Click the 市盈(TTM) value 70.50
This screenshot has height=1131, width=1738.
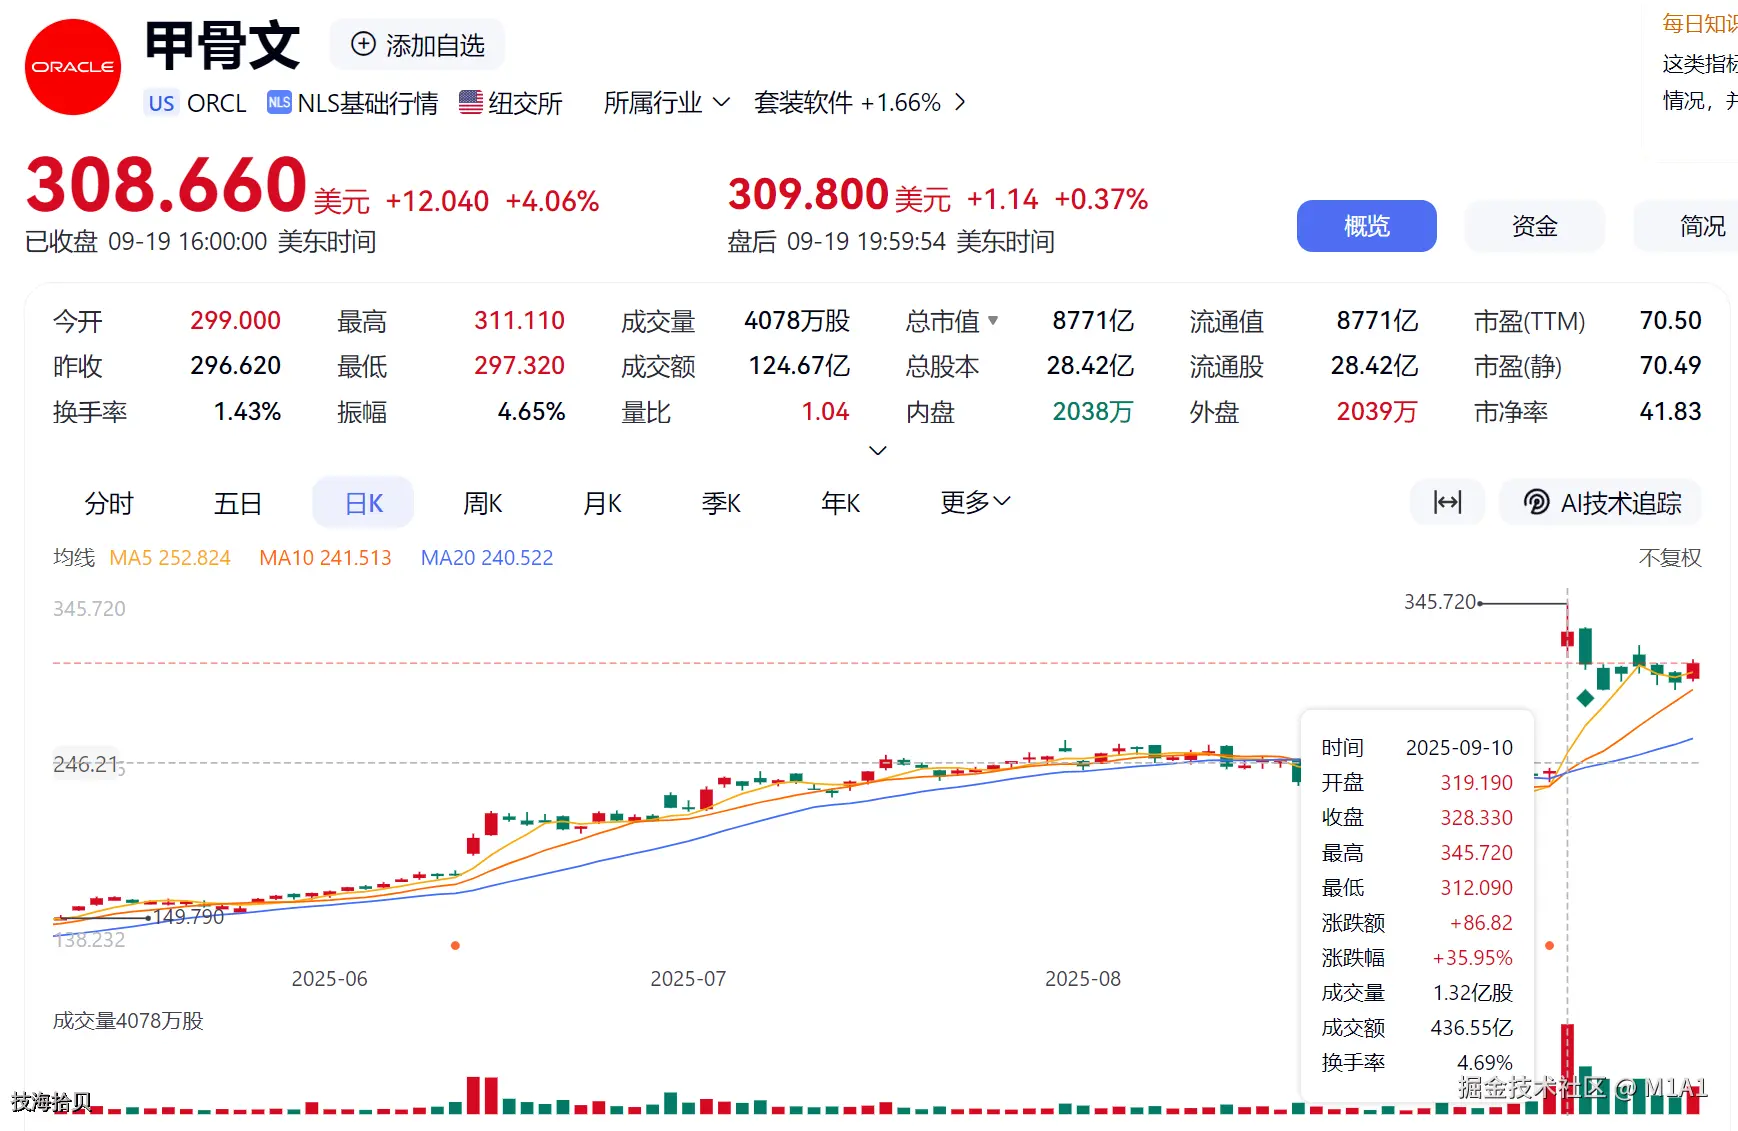(1670, 321)
